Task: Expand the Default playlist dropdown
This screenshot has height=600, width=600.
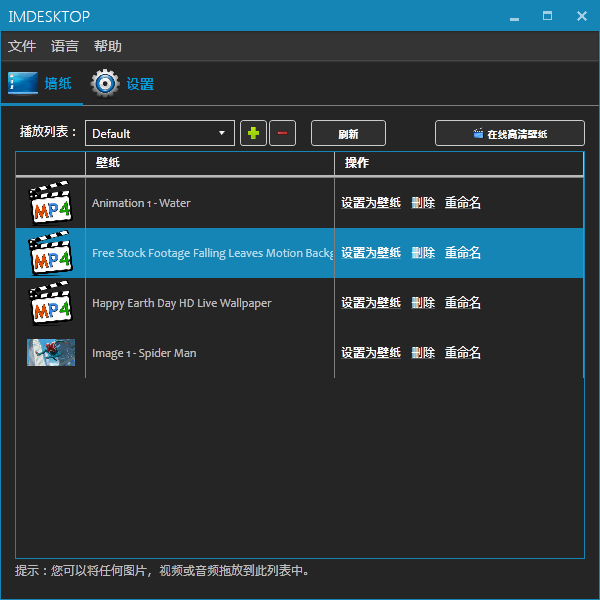Action: click(x=222, y=133)
